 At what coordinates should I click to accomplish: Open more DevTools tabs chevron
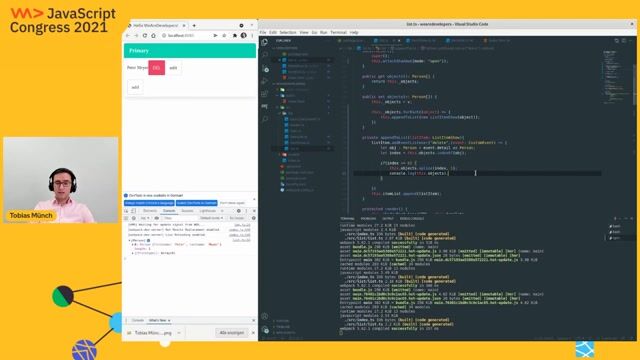tap(222, 211)
